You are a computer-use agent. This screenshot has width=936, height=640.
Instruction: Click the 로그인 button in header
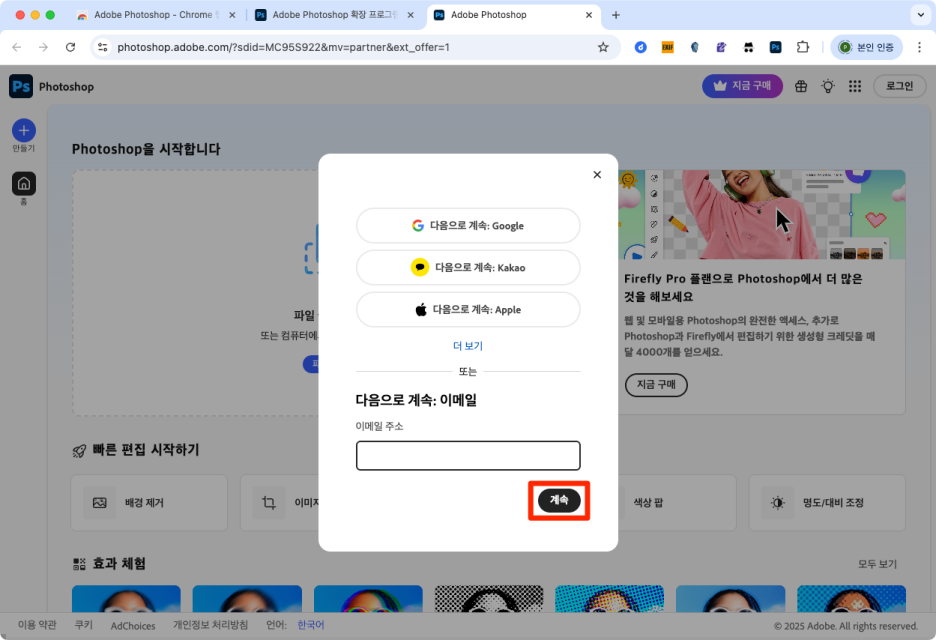pos(900,86)
